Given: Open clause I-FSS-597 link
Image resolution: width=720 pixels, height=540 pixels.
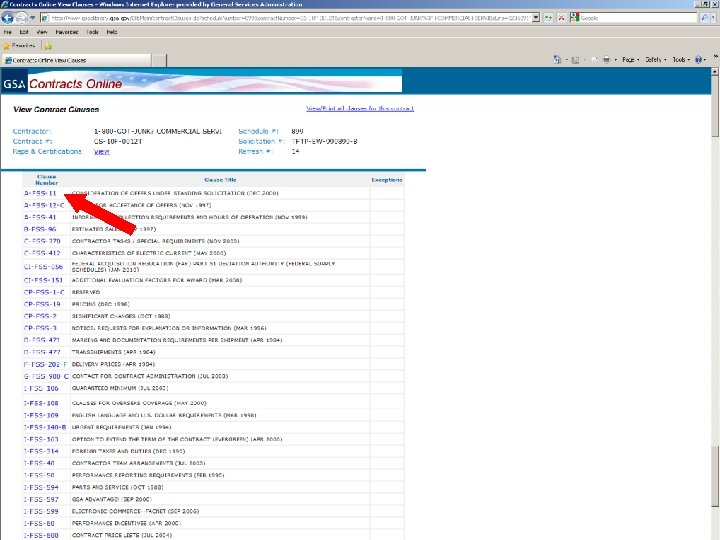Looking at the screenshot, I should click(41, 500).
